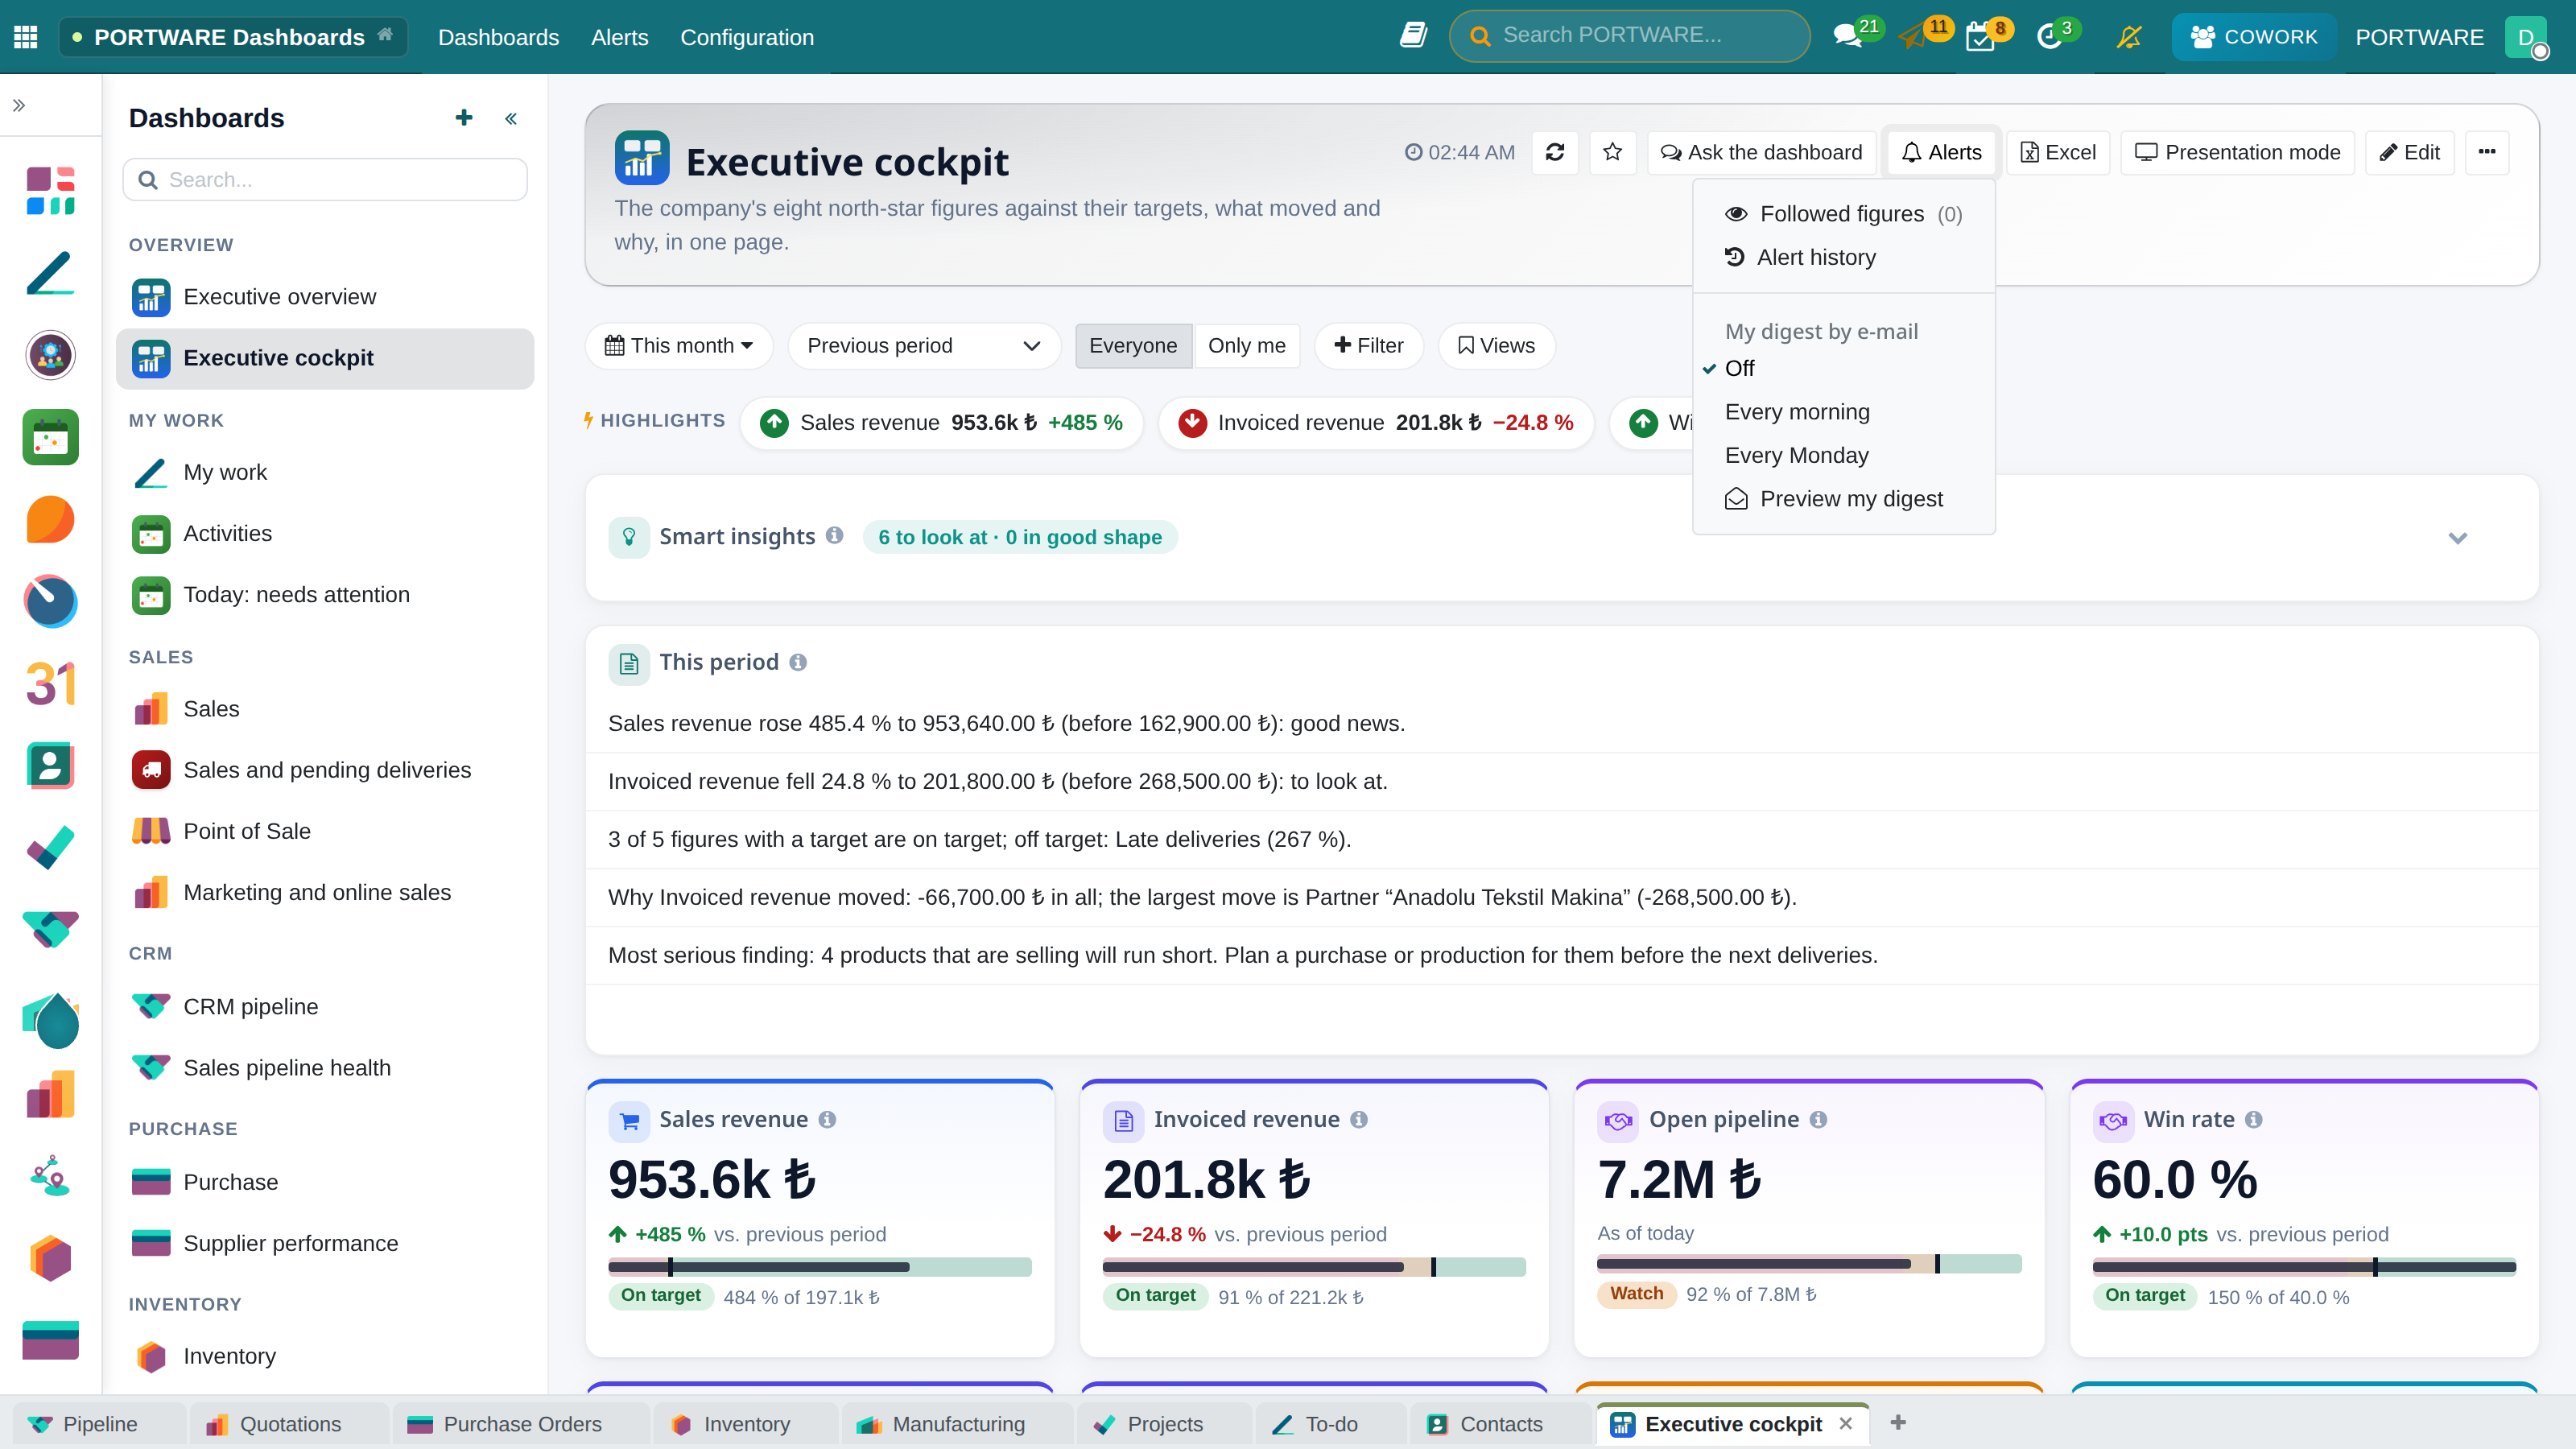Open the Filter options
This screenshot has height=1449, width=2576.
(1368, 346)
